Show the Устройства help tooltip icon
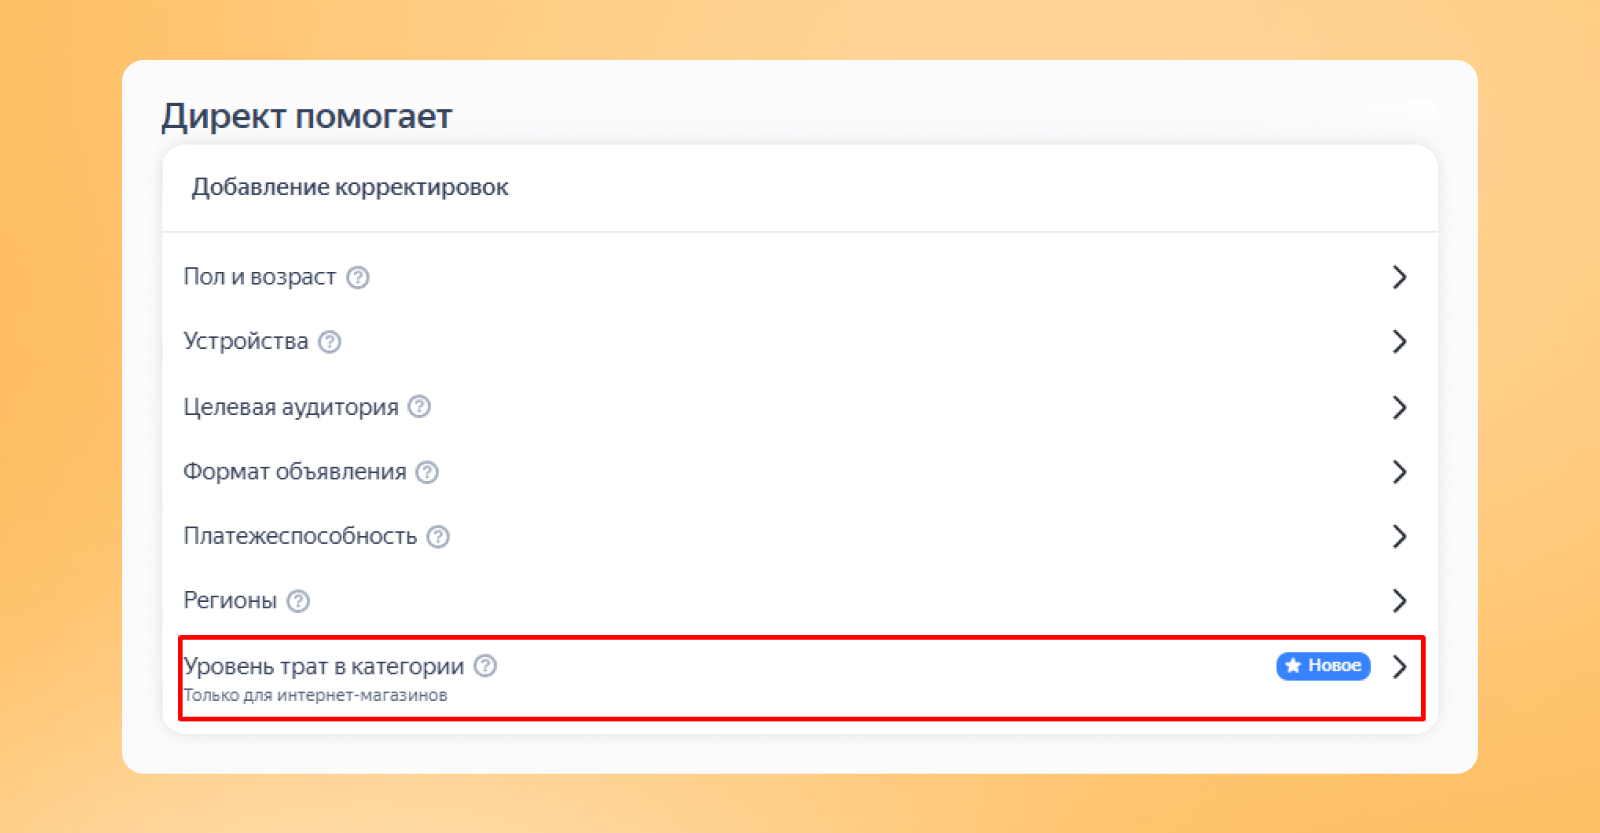1600x833 pixels. click(330, 342)
